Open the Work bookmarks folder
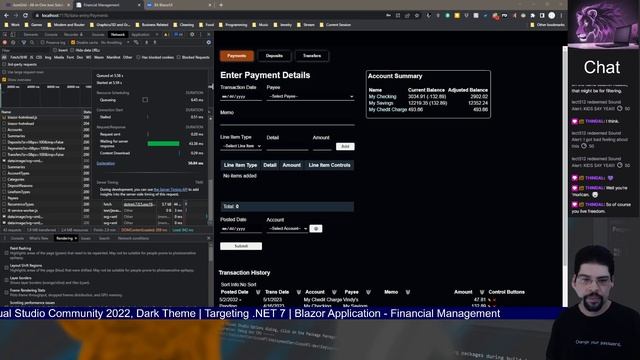640x360 pixels. [12, 25]
